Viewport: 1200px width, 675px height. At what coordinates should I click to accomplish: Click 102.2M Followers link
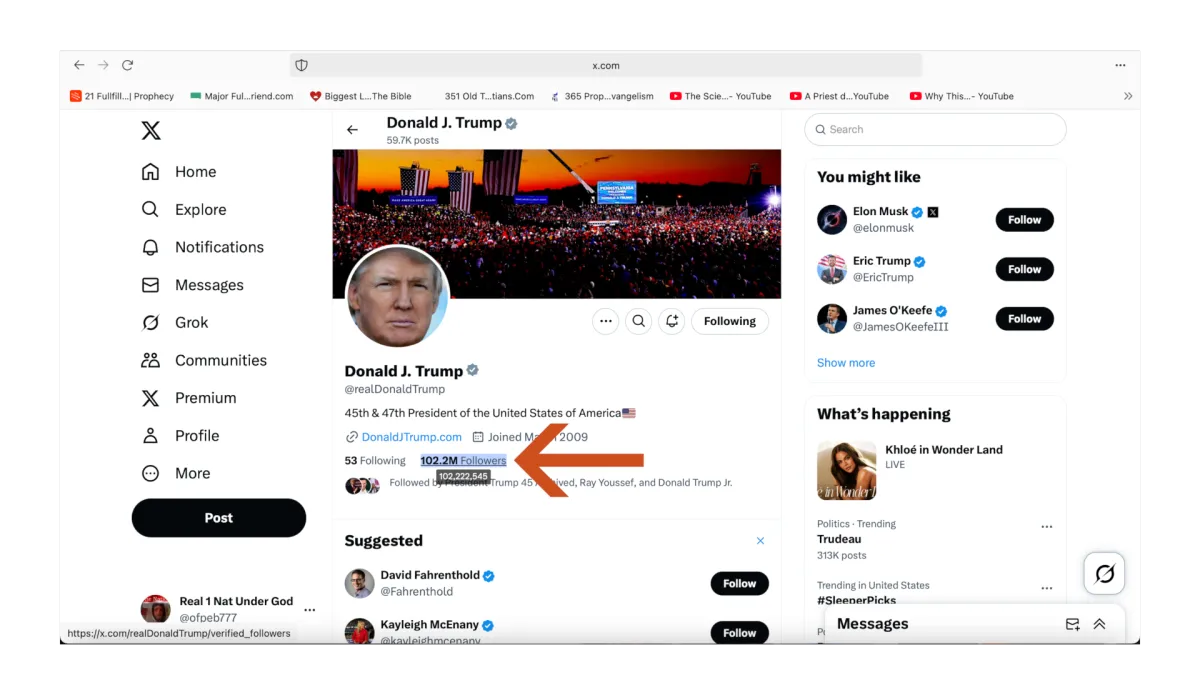tap(463, 461)
